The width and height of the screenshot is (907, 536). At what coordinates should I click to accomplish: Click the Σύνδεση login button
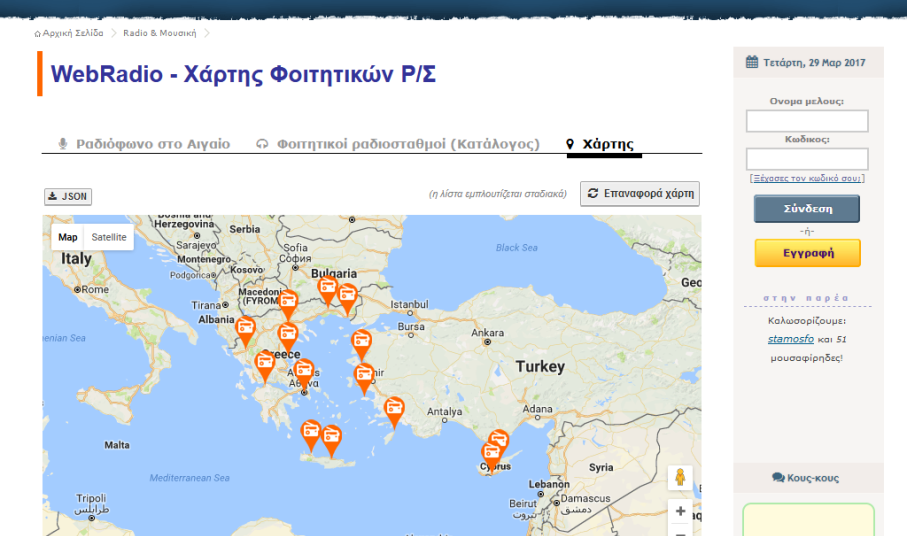click(x=806, y=209)
